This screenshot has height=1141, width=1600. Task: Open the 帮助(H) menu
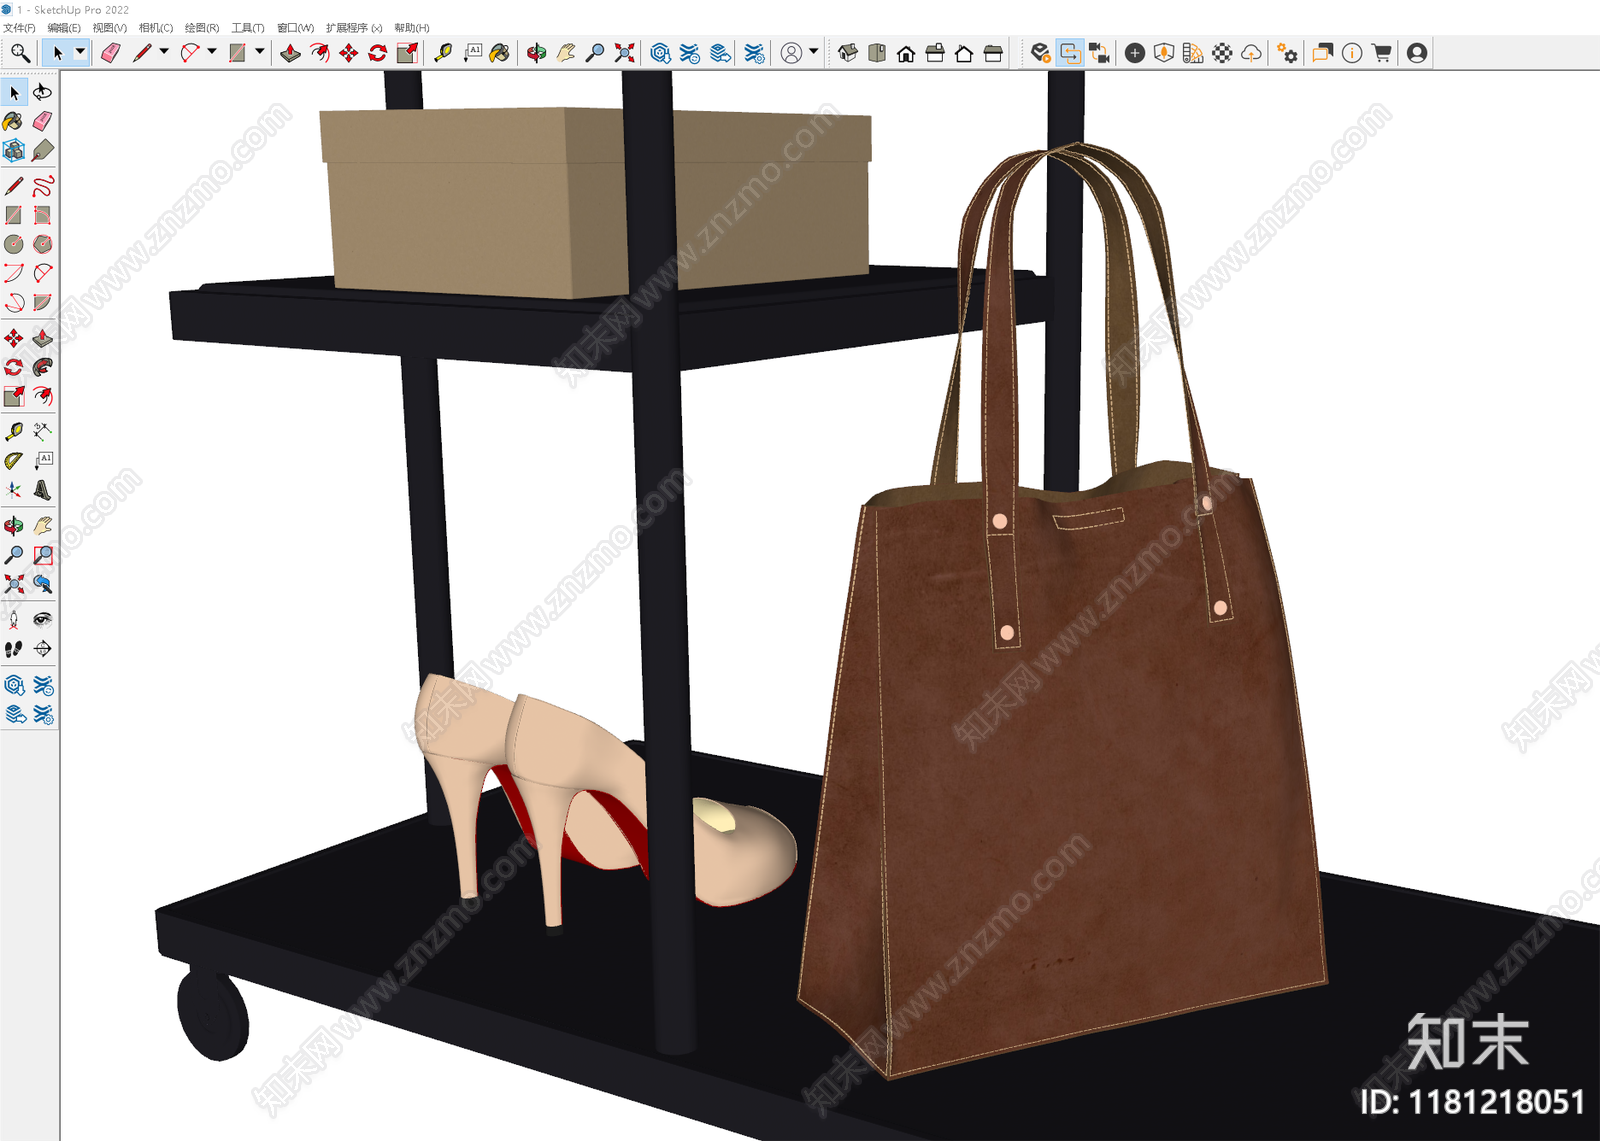tap(411, 28)
